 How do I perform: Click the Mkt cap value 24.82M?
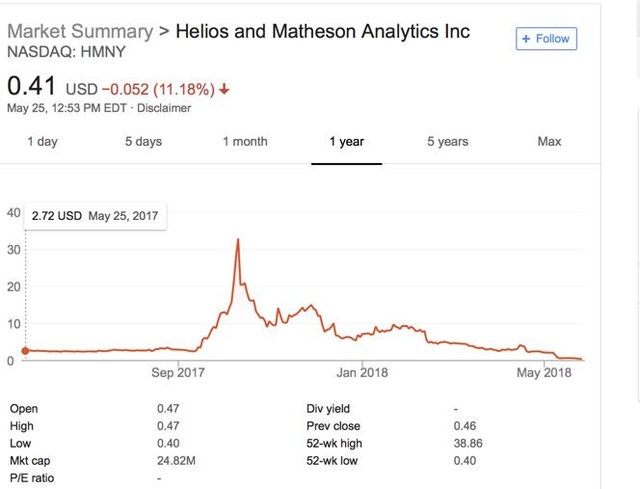click(x=178, y=460)
